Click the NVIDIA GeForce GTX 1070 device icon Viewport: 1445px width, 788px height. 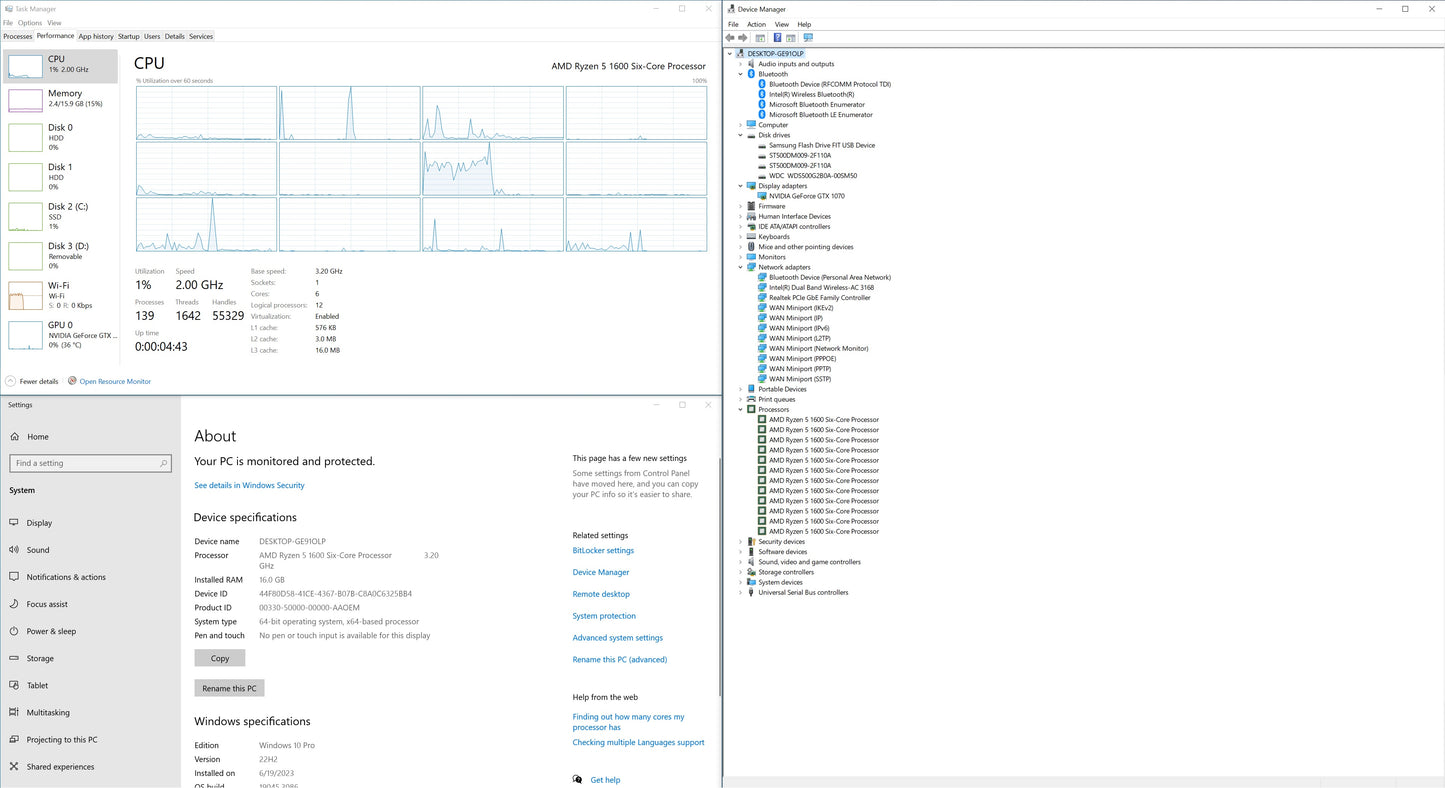point(762,196)
